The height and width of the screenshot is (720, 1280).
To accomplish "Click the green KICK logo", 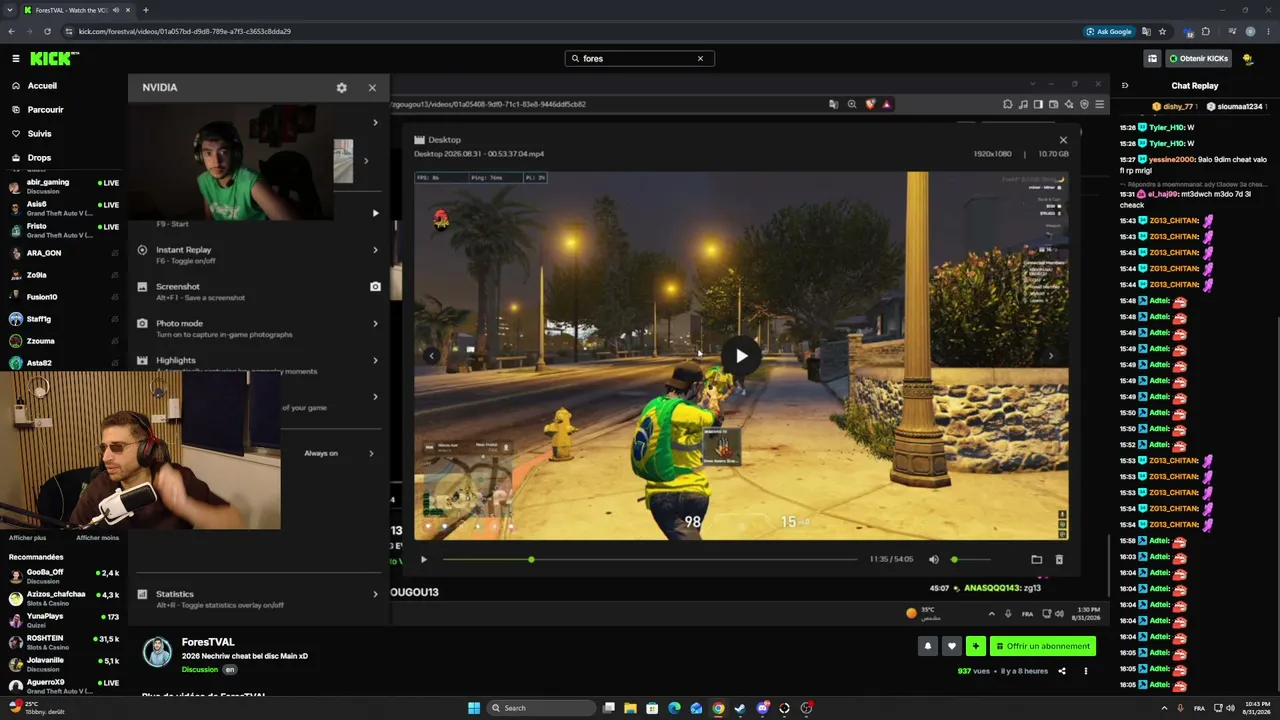I will pos(54,59).
